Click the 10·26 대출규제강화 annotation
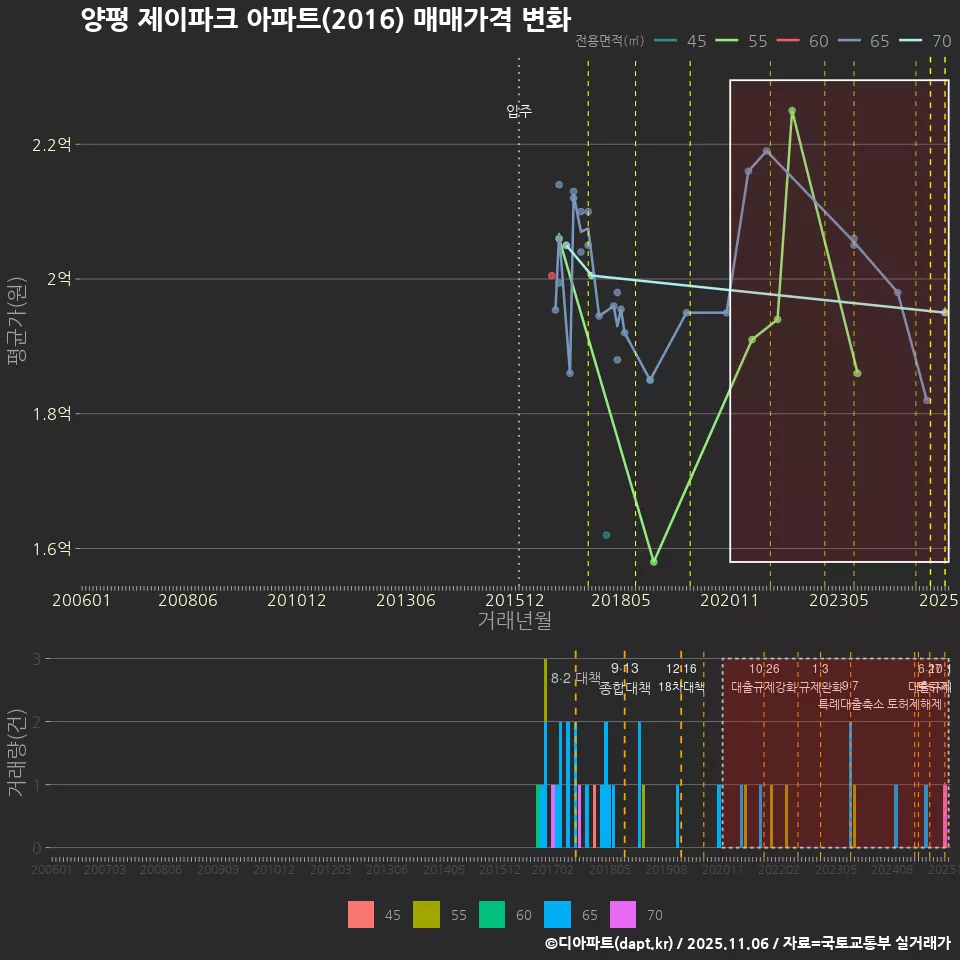This screenshot has height=960, width=960. coord(764,678)
